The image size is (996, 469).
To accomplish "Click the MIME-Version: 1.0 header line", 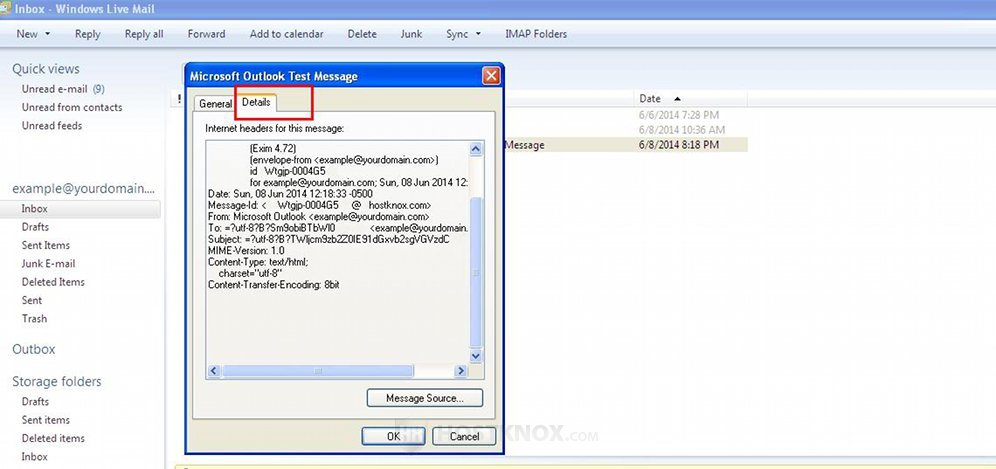I will [x=246, y=251].
